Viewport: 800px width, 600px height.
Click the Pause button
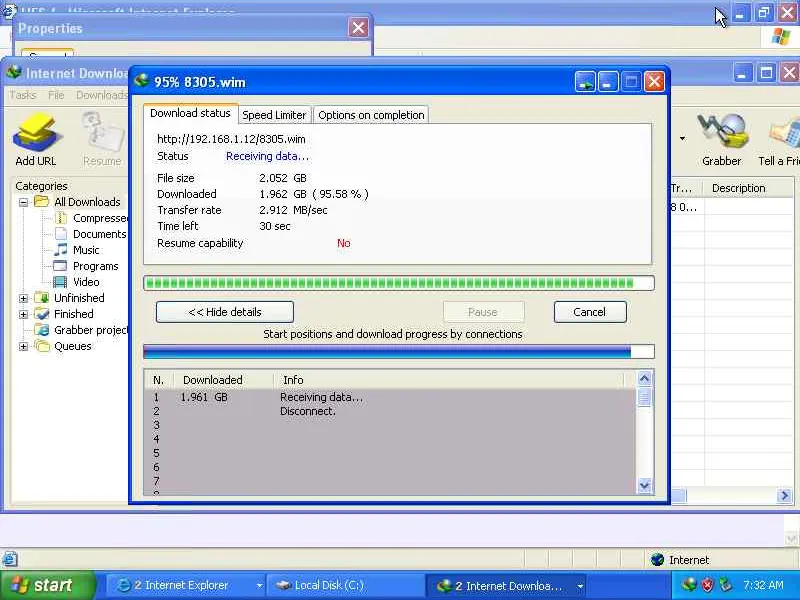483,312
